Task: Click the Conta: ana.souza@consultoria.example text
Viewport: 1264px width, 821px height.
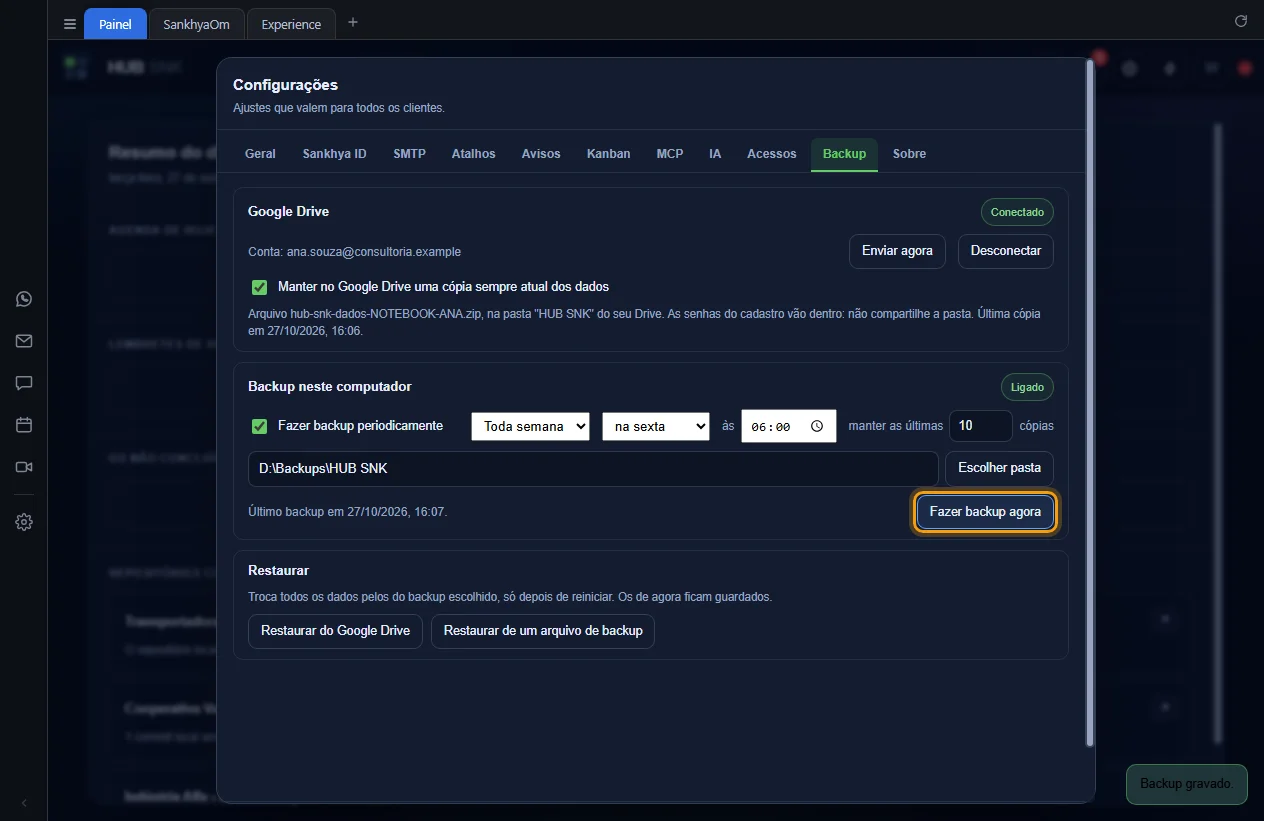Action: (x=354, y=252)
